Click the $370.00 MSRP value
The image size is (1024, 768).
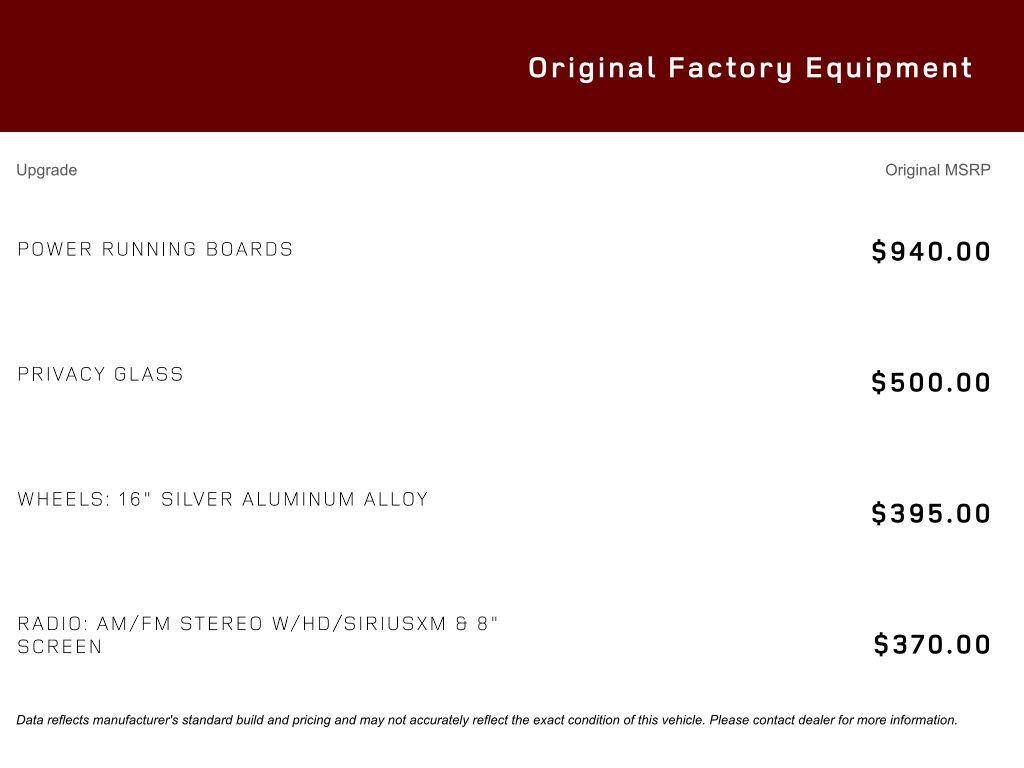(932, 644)
